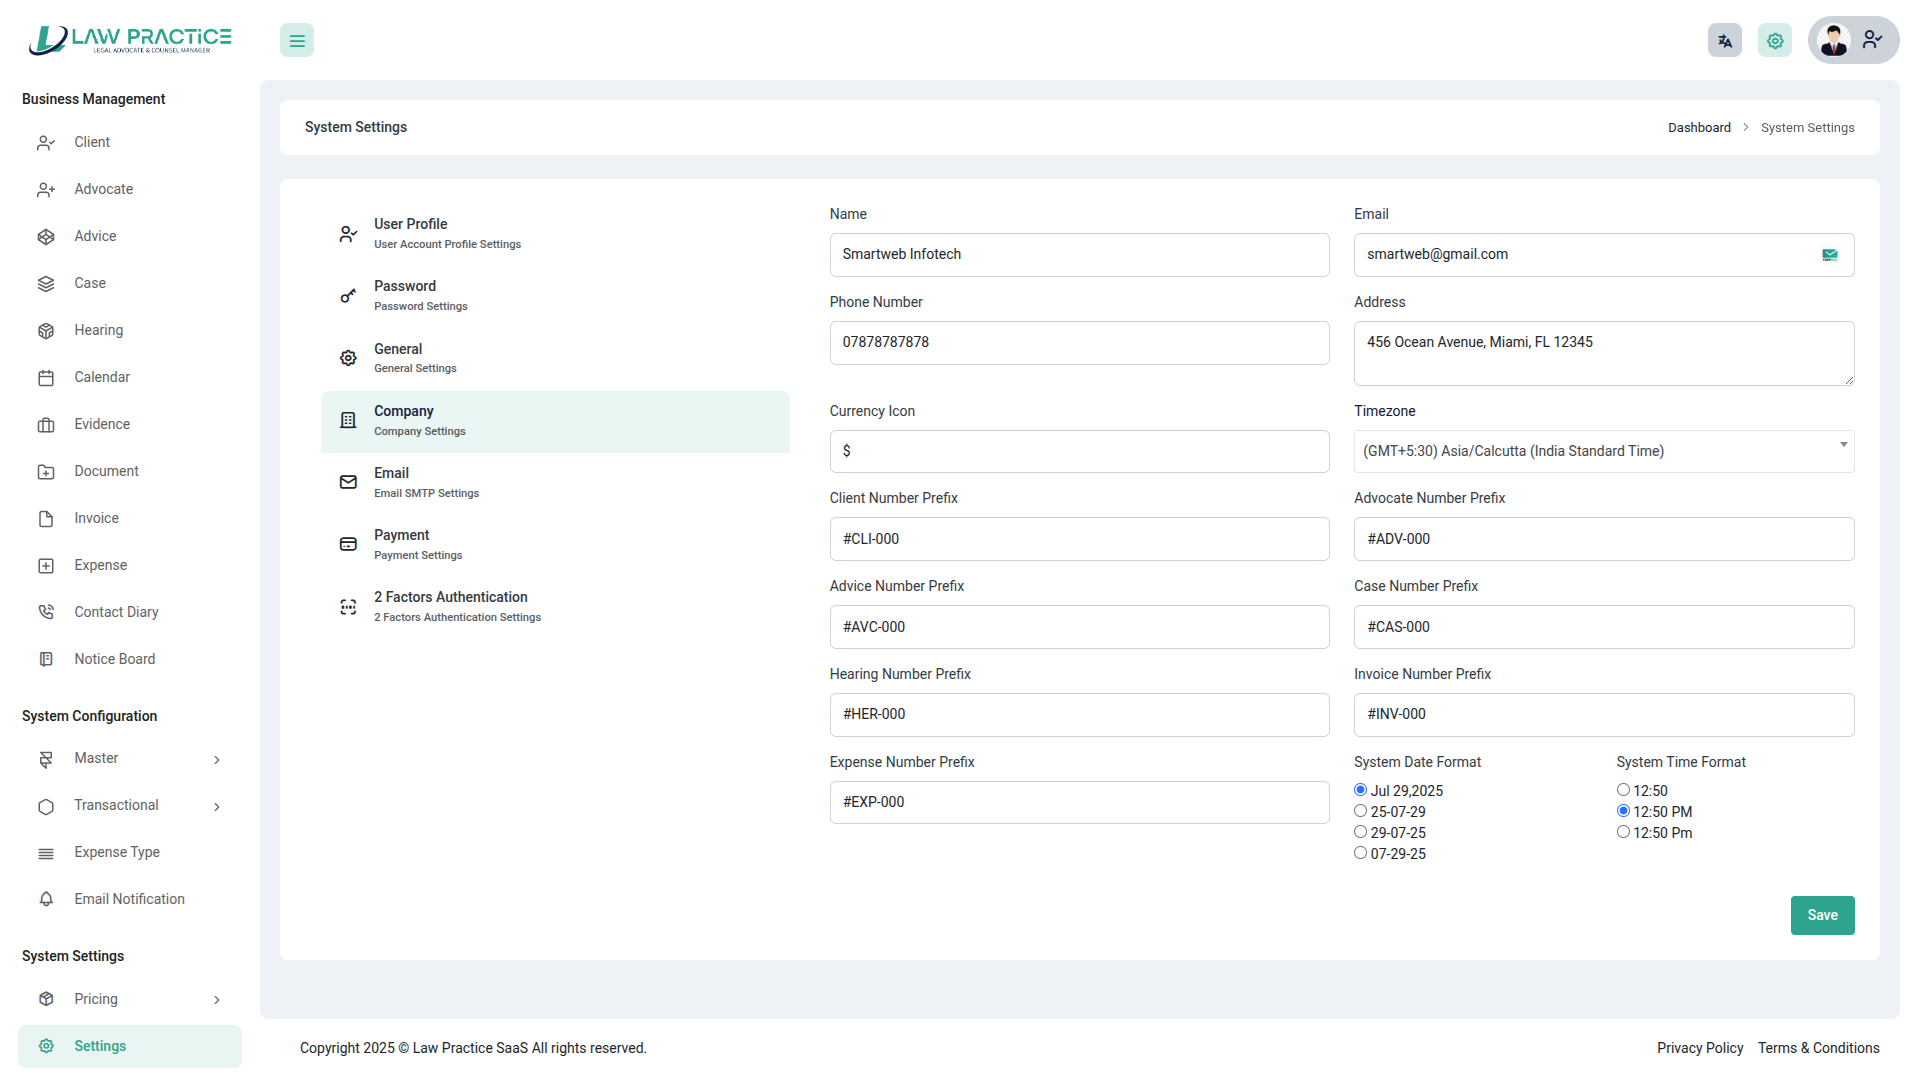Click the Email Notification bell icon
Screen dimensions: 1920x1080
[46, 899]
